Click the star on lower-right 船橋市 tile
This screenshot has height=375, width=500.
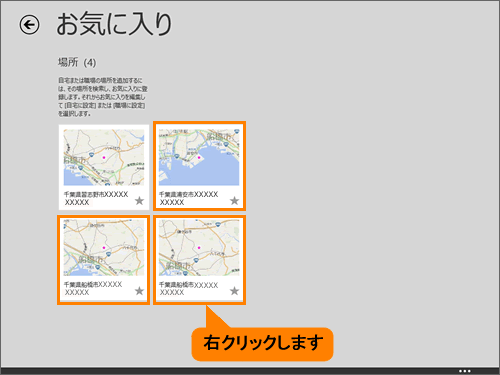click(234, 291)
